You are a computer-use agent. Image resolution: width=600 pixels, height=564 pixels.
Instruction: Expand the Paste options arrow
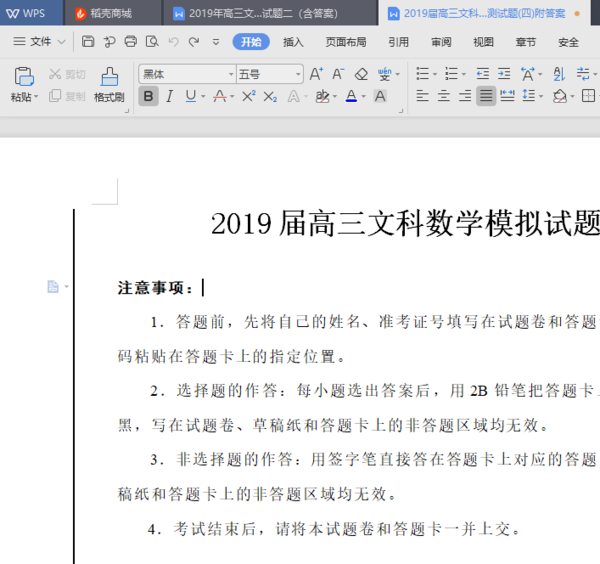point(36,97)
